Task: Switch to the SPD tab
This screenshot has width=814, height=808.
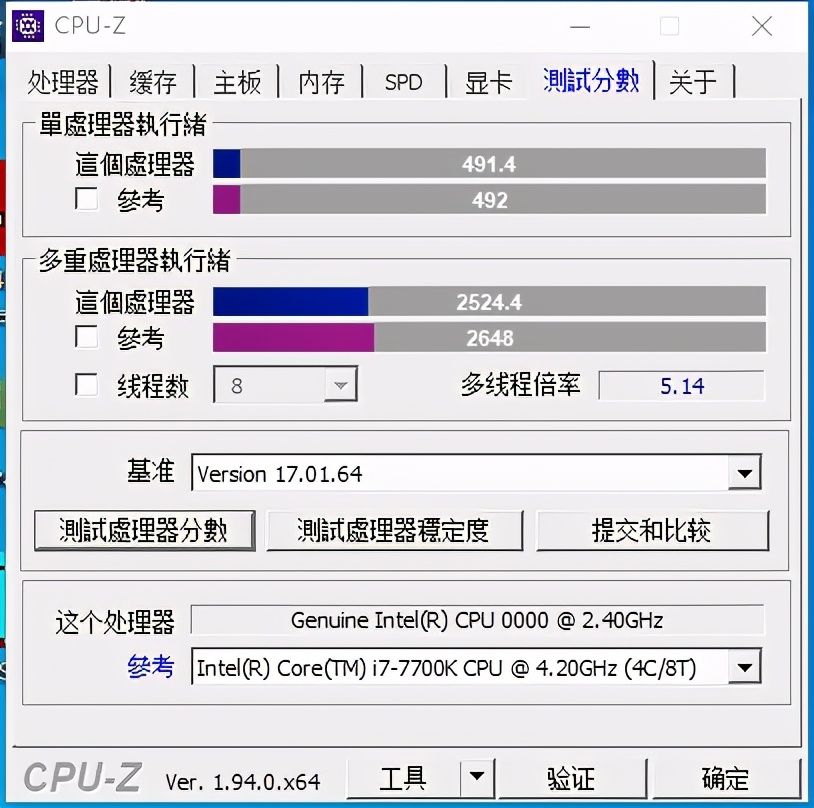Action: (x=403, y=82)
